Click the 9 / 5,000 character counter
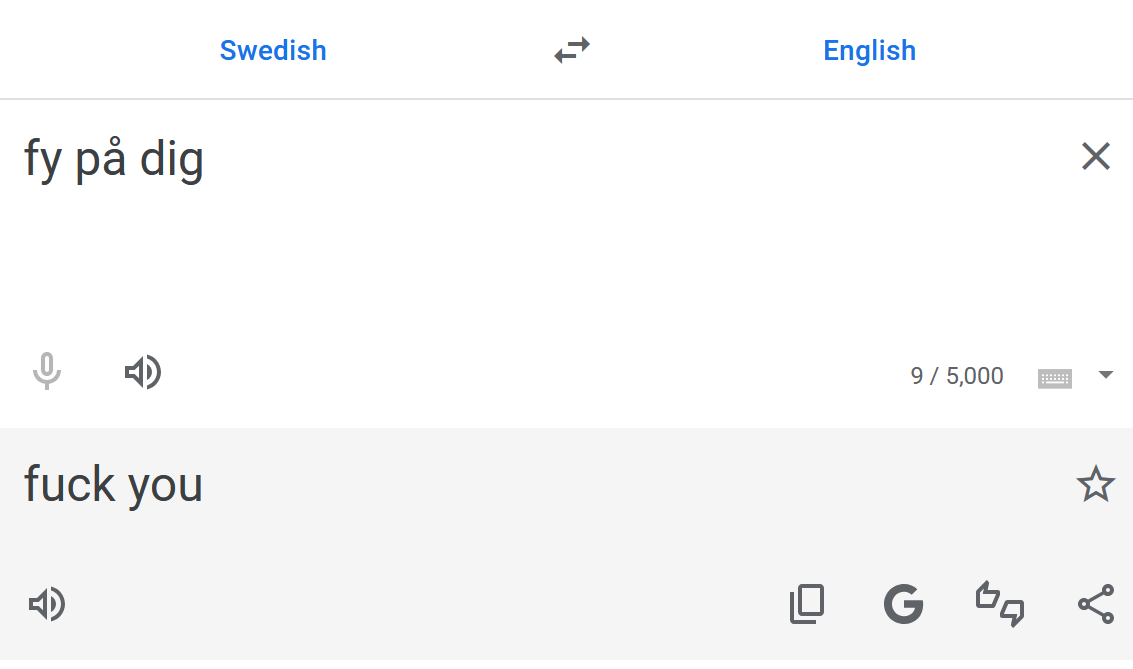 pyautogui.click(x=957, y=376)
